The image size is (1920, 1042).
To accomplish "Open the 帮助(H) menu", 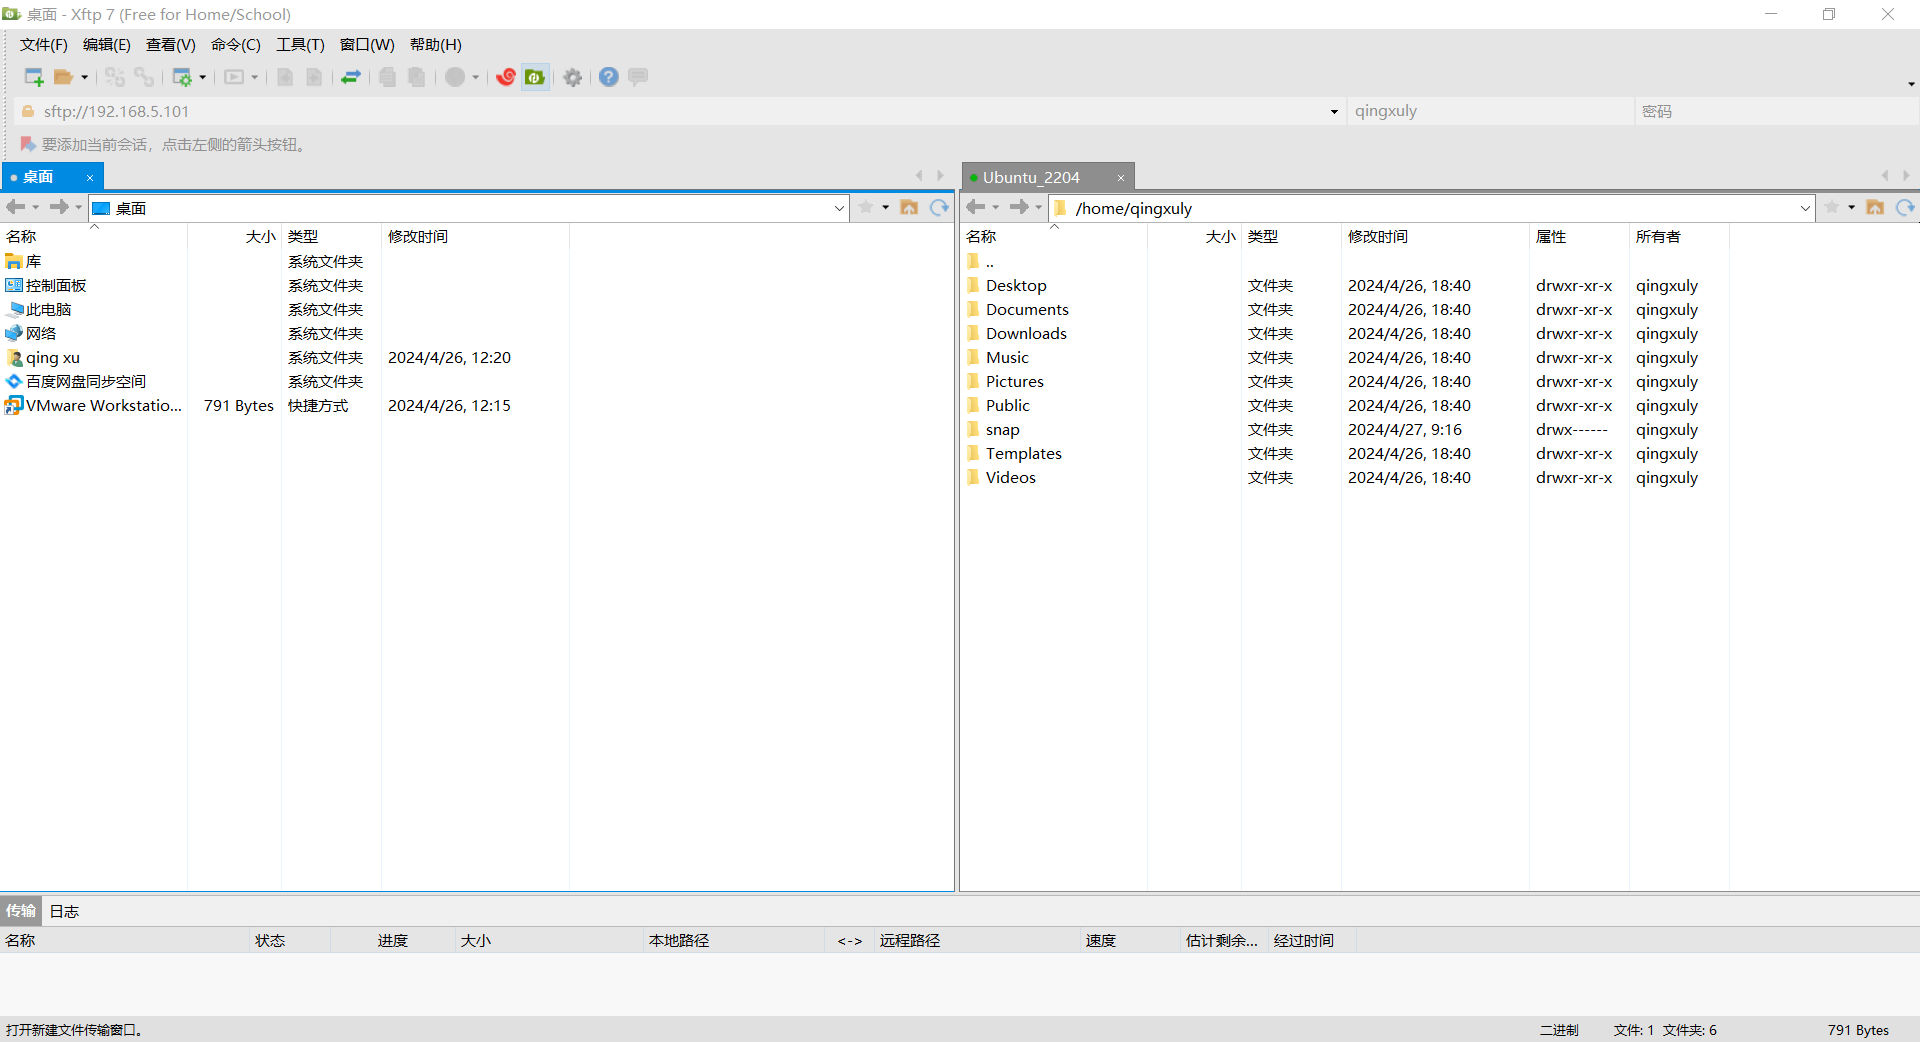I will point(436,45).
